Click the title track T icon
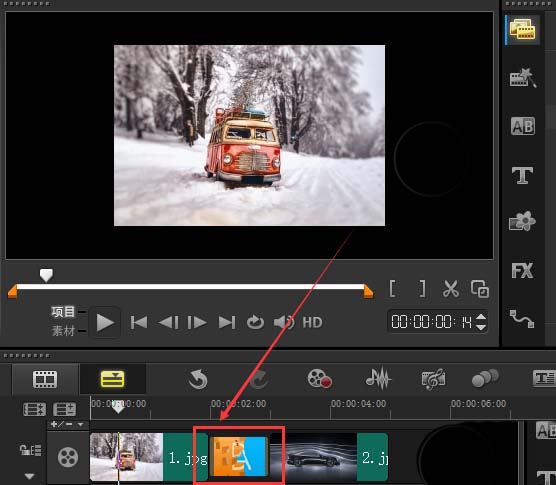This screenshot has width=556, height=485. click(x=545, y=477)
